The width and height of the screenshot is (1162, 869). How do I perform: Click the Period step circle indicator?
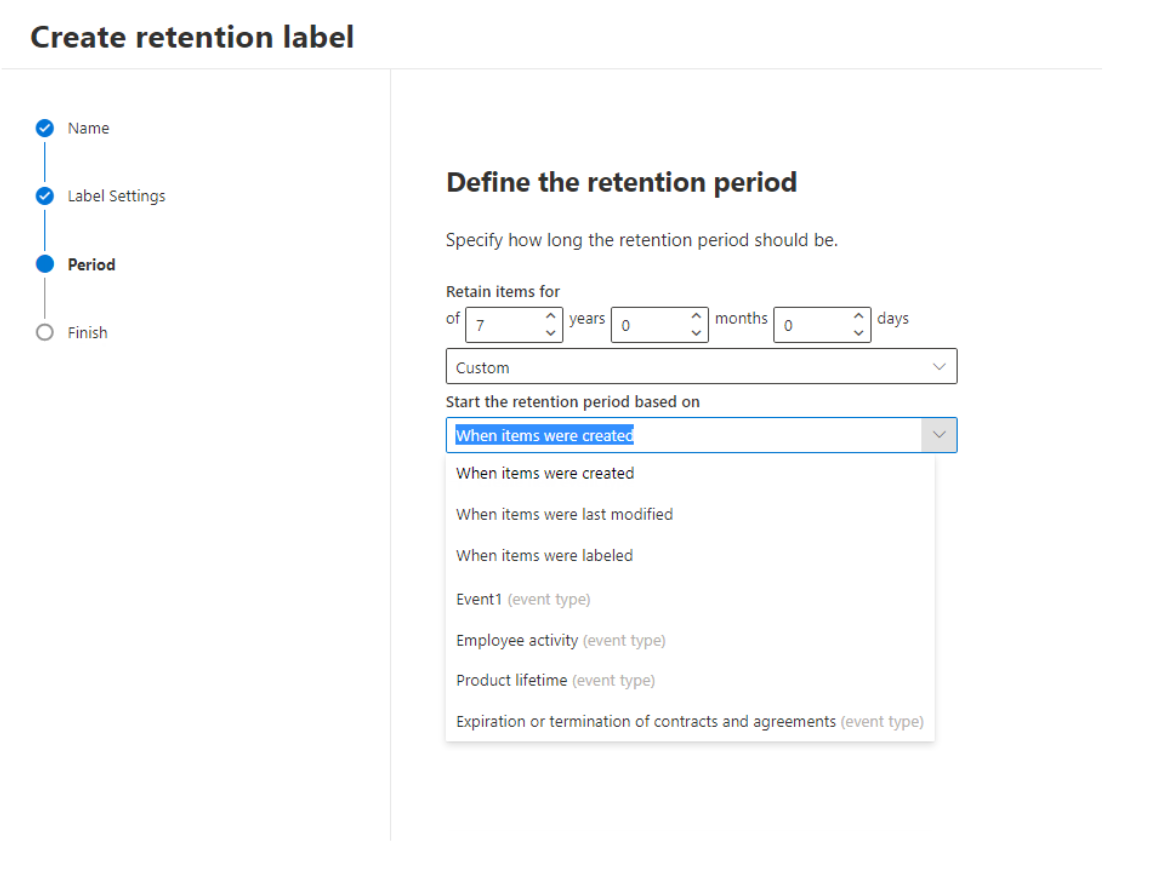click(44, 264)
